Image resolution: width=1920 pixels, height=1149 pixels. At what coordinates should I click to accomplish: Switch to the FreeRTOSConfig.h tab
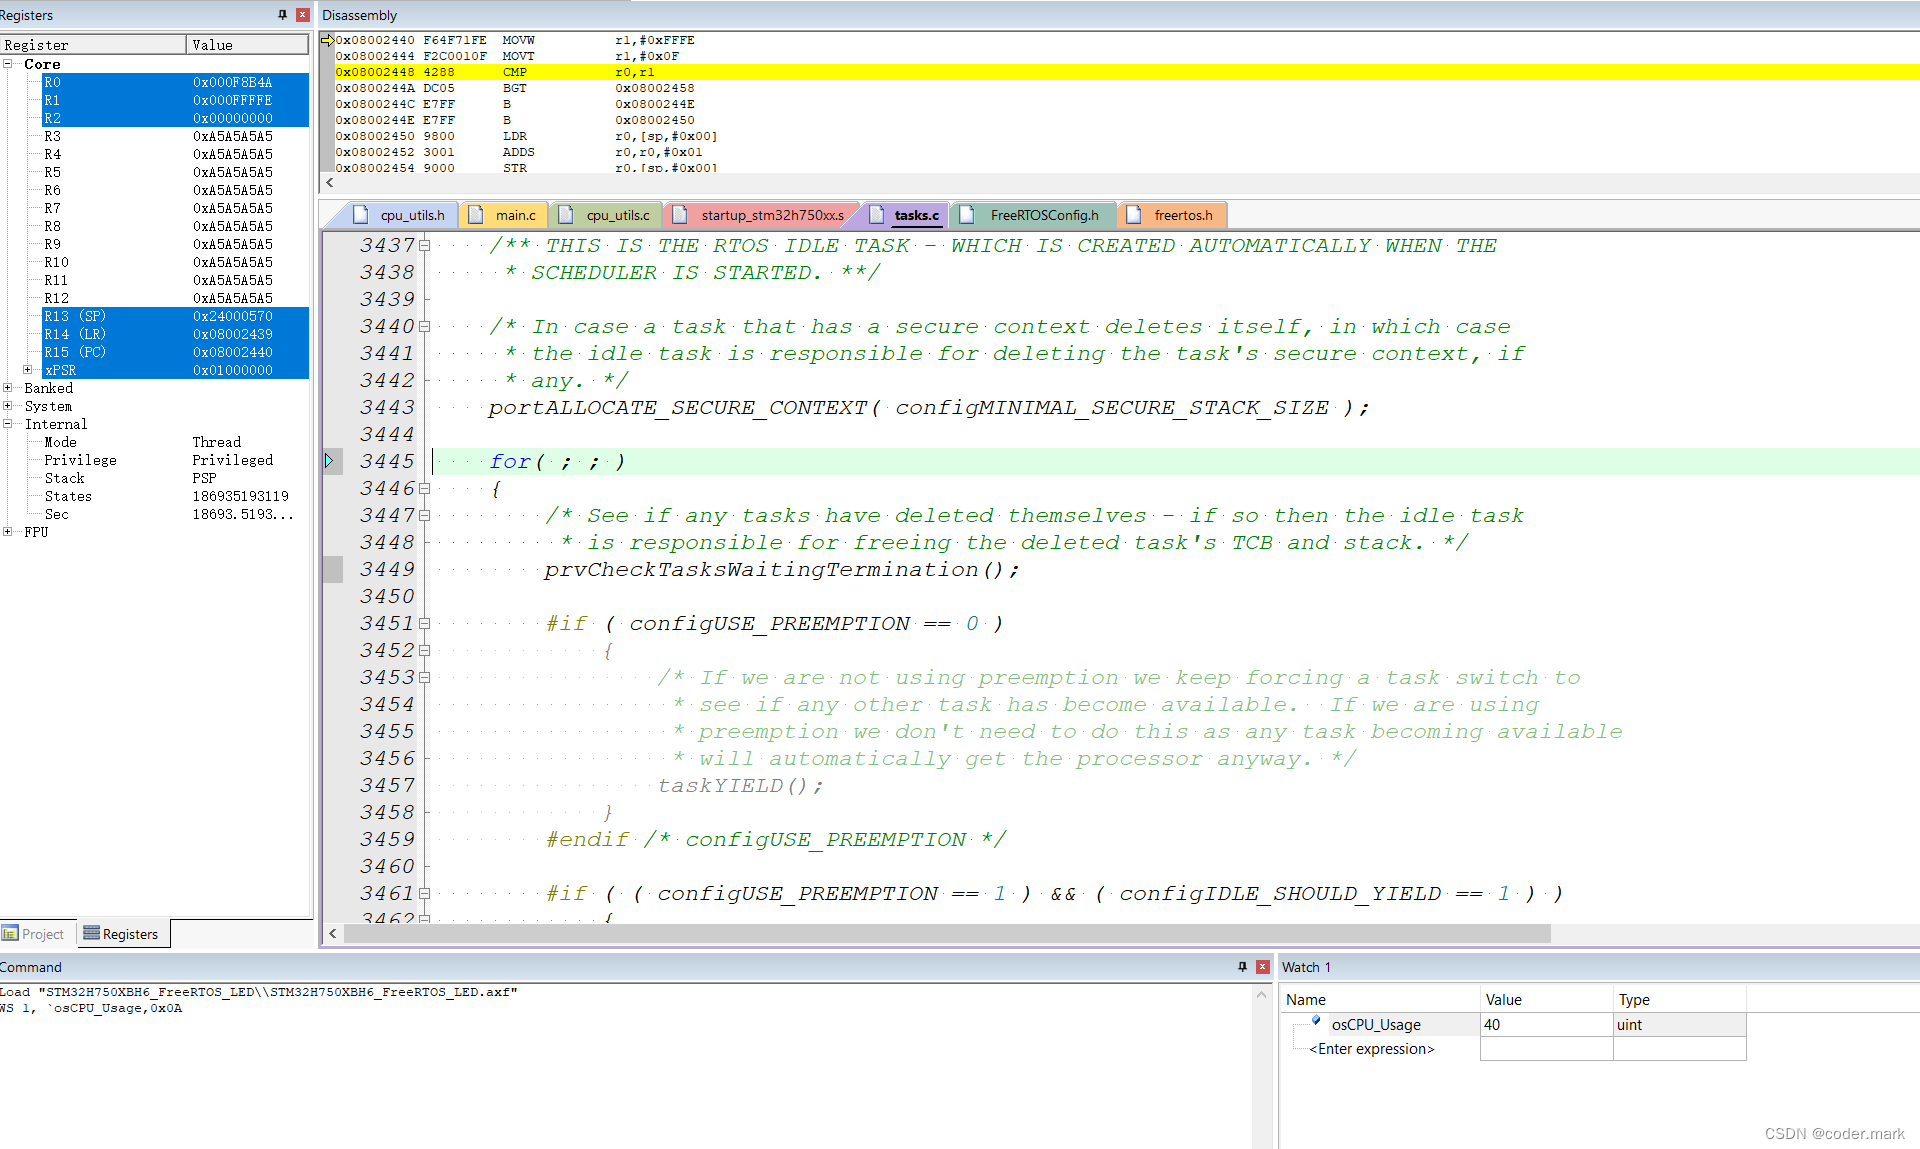pos(1043,215)
